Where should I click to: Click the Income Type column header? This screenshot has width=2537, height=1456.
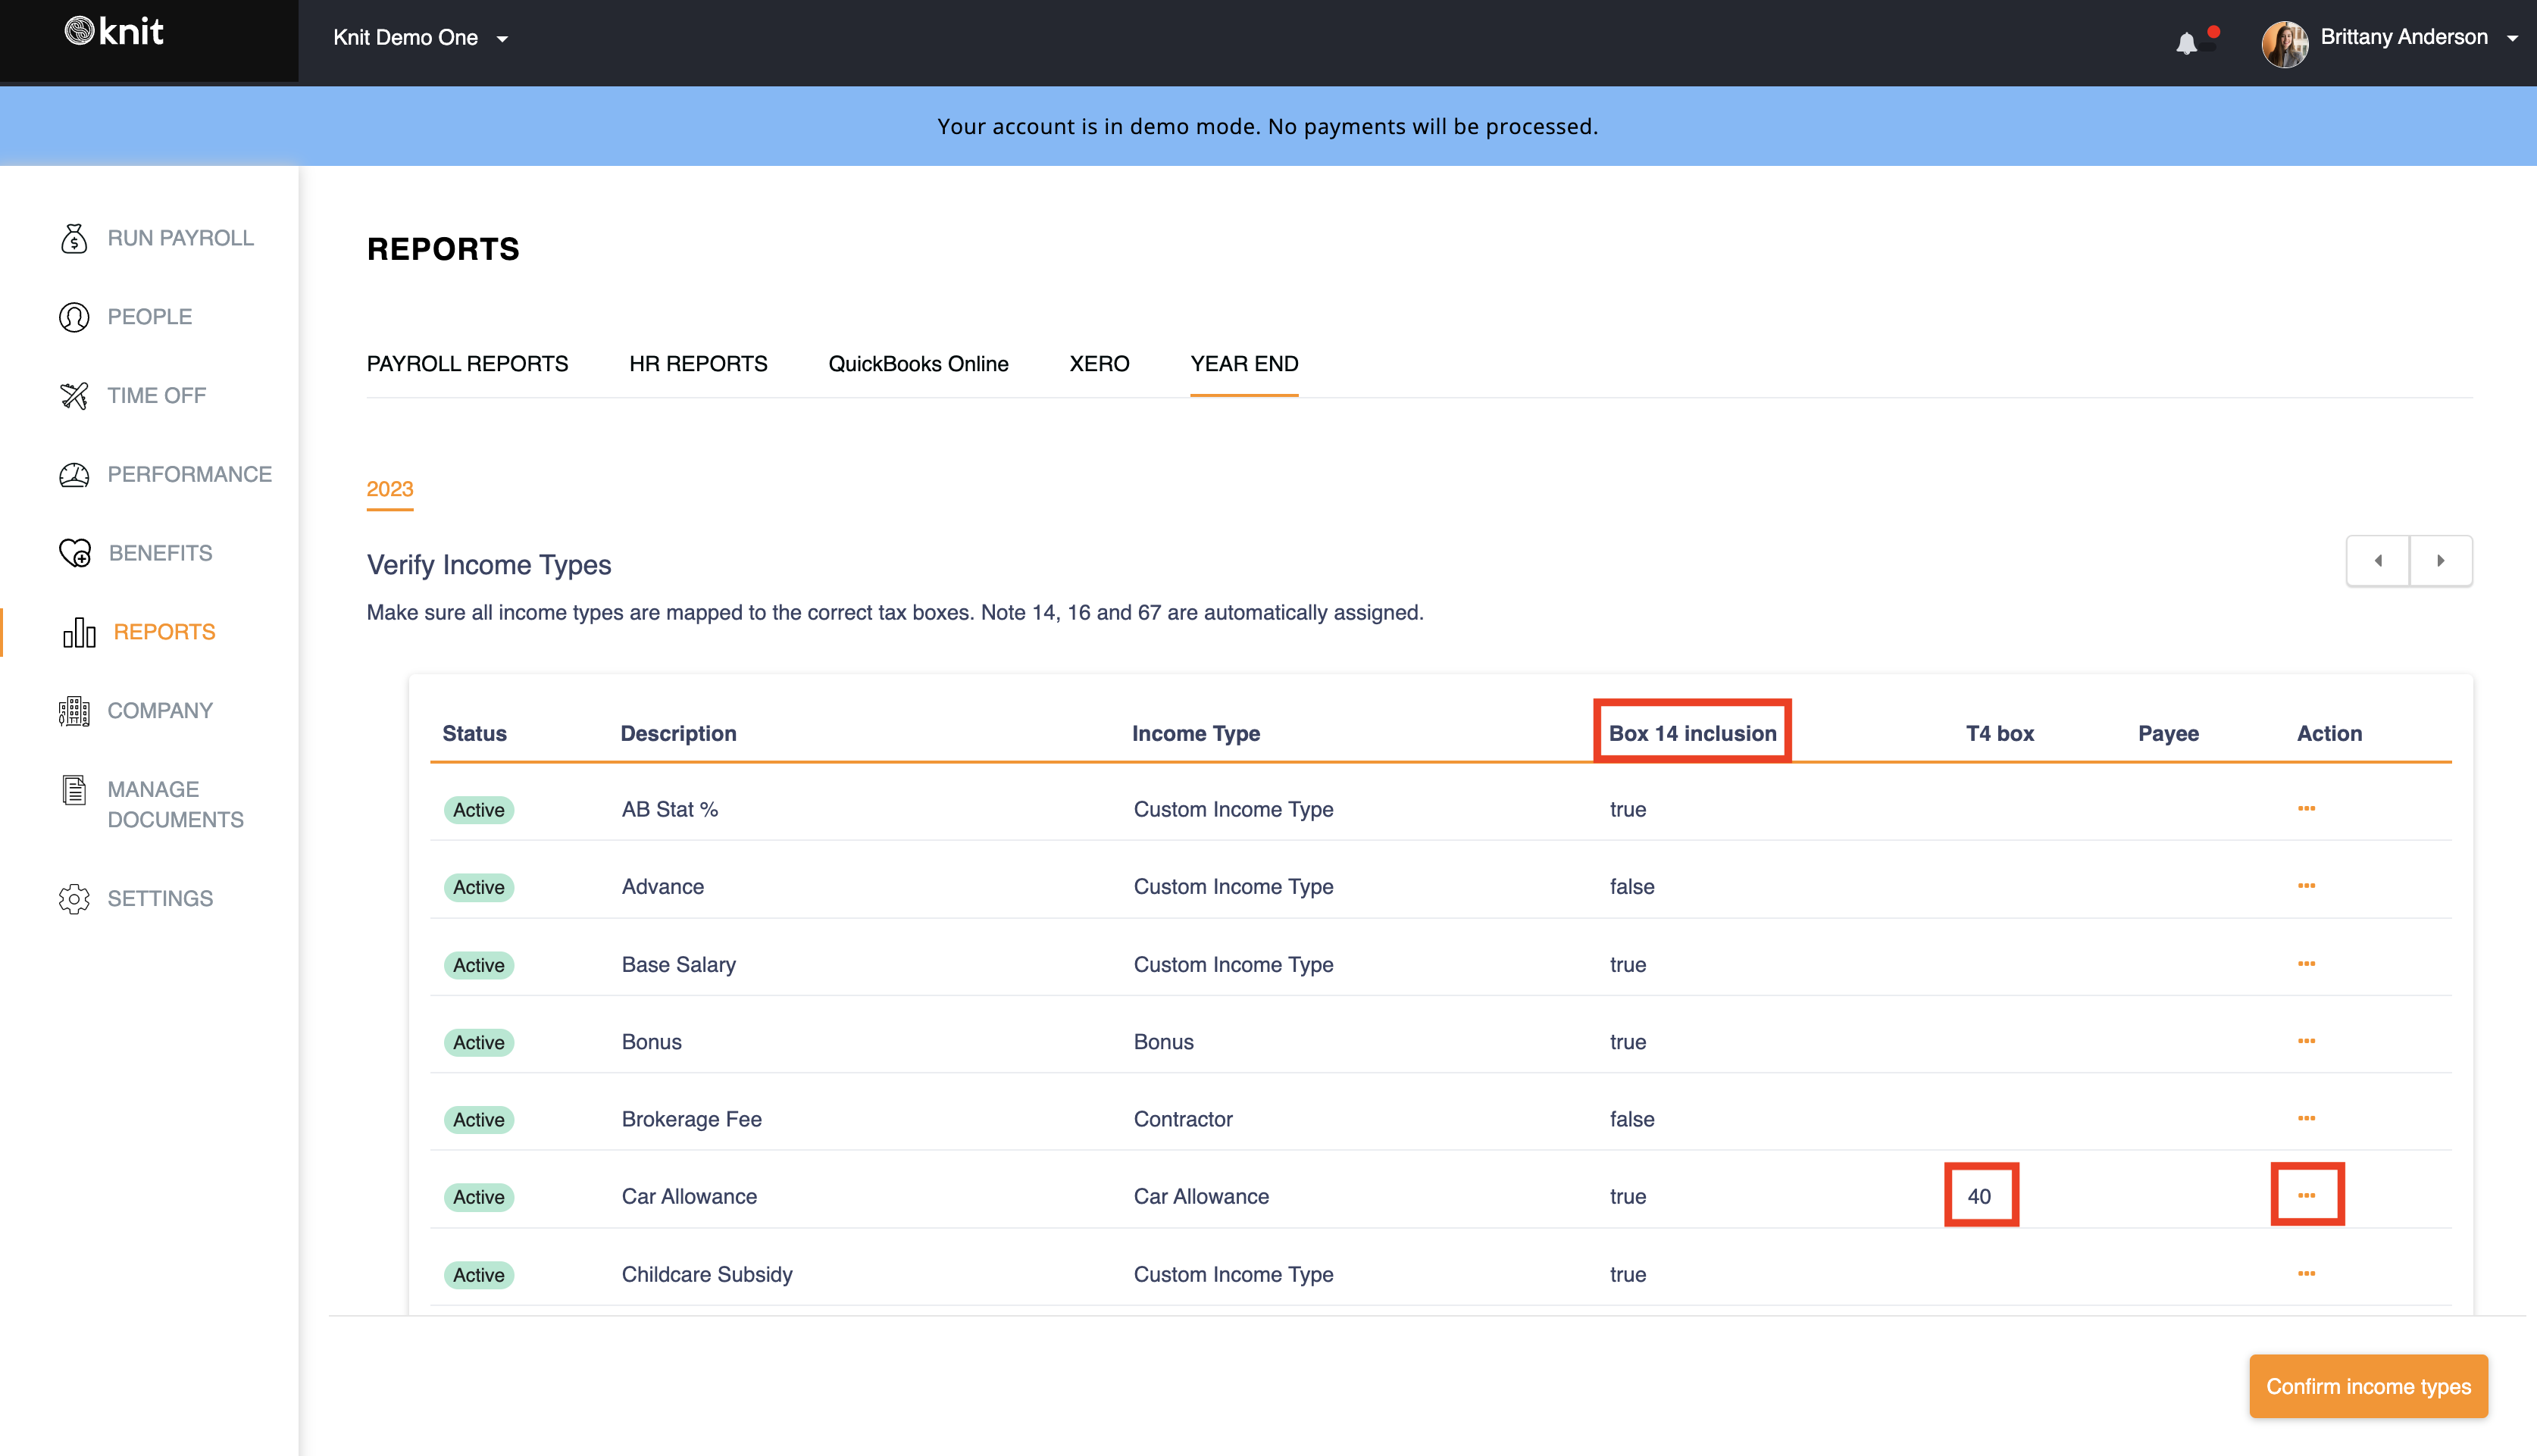click(x=1196, y=734)
